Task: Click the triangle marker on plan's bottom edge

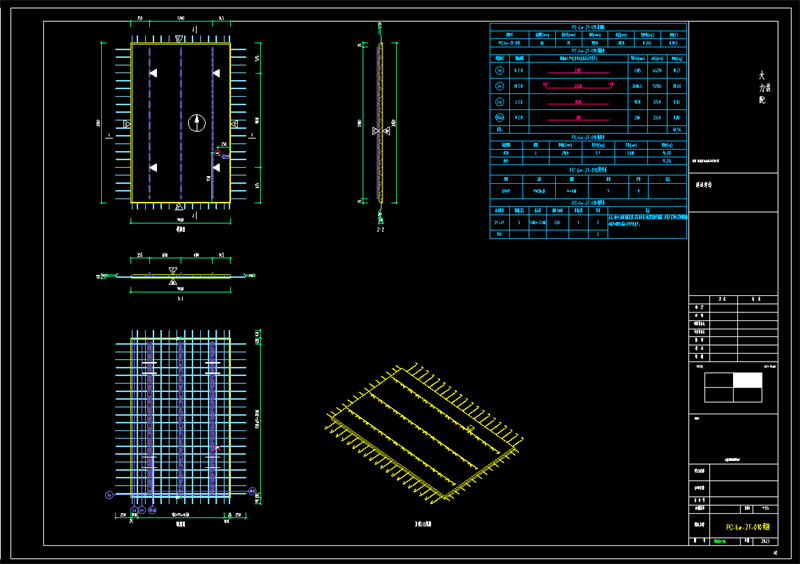Action: [179, 207]
